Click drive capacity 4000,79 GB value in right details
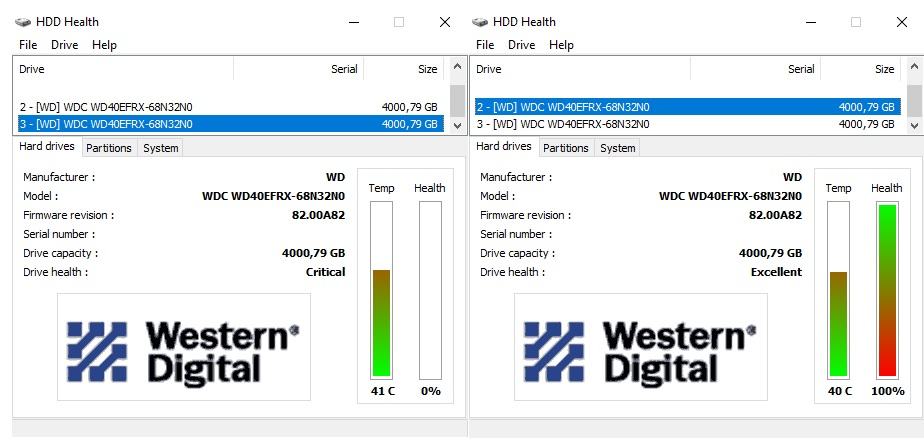Screen dimensions: 924x440 770,253
